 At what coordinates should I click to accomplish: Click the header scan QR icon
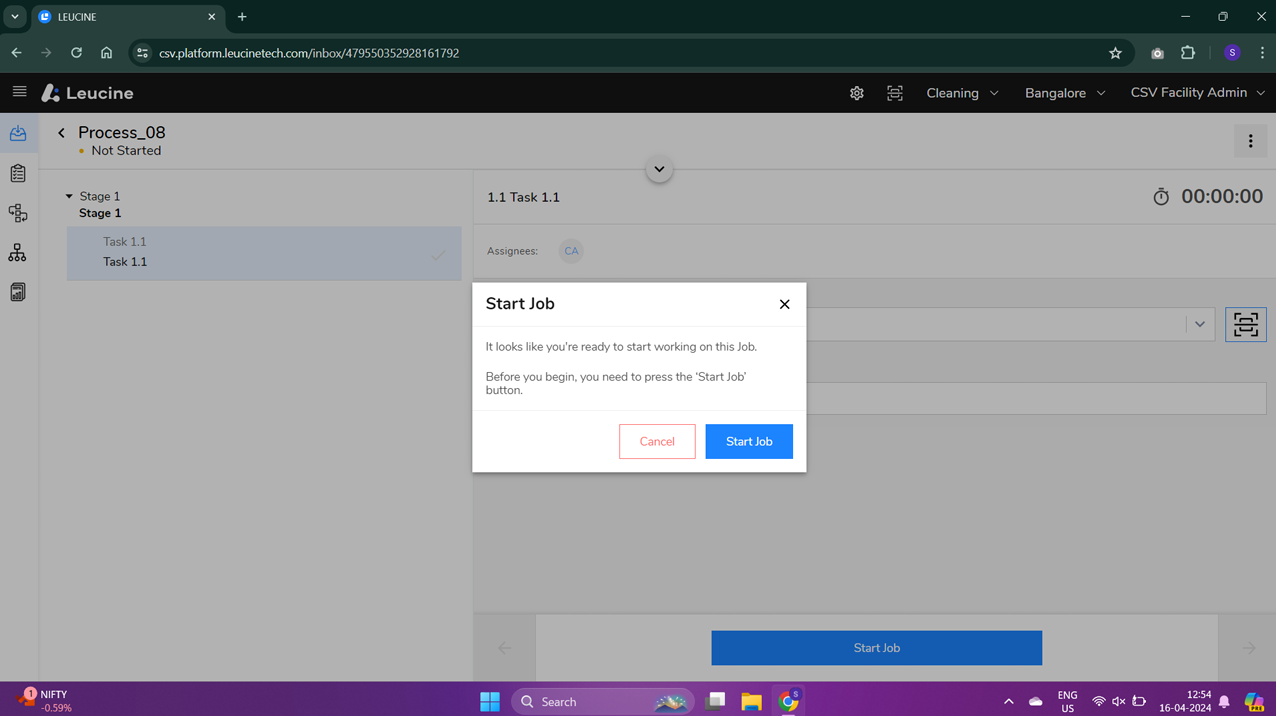pos(895,93)
